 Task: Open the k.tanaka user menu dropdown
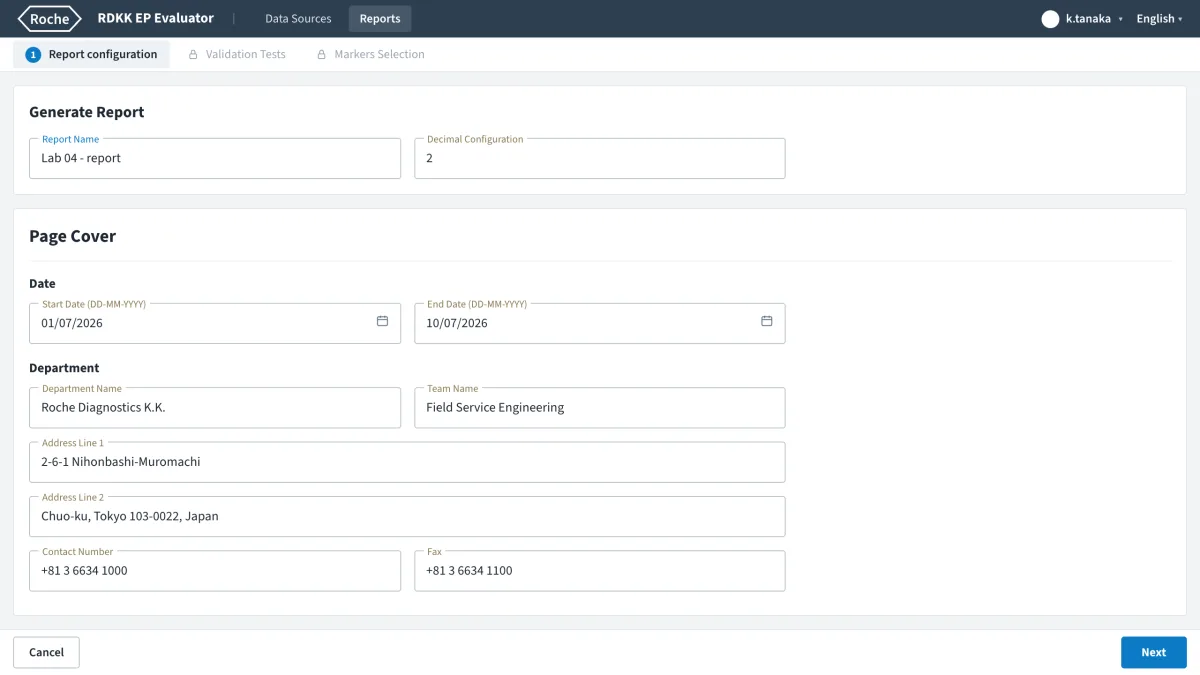pyautogui.click(x=1081, y=19)
